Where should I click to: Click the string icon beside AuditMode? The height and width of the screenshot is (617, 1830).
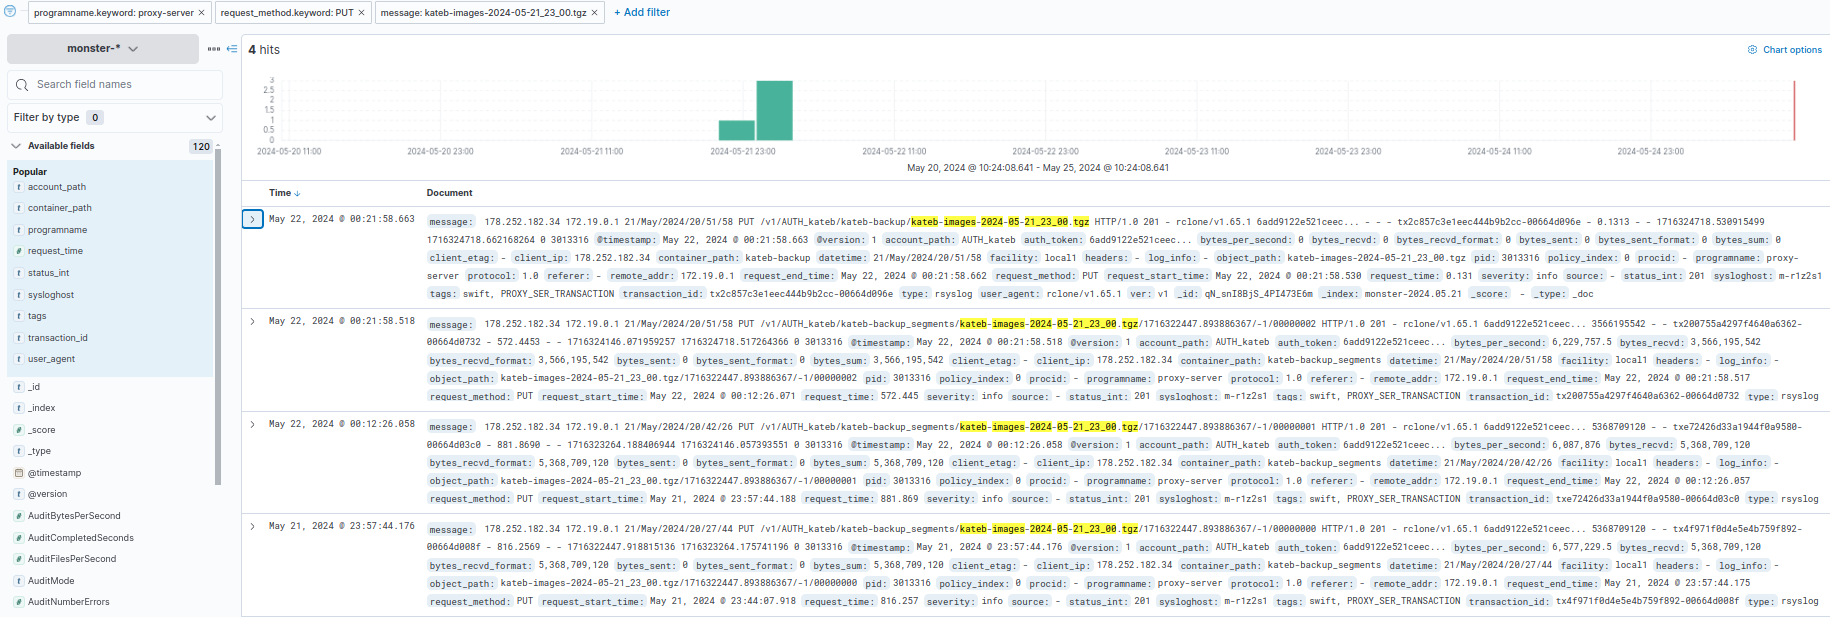(x=19, y=581)
